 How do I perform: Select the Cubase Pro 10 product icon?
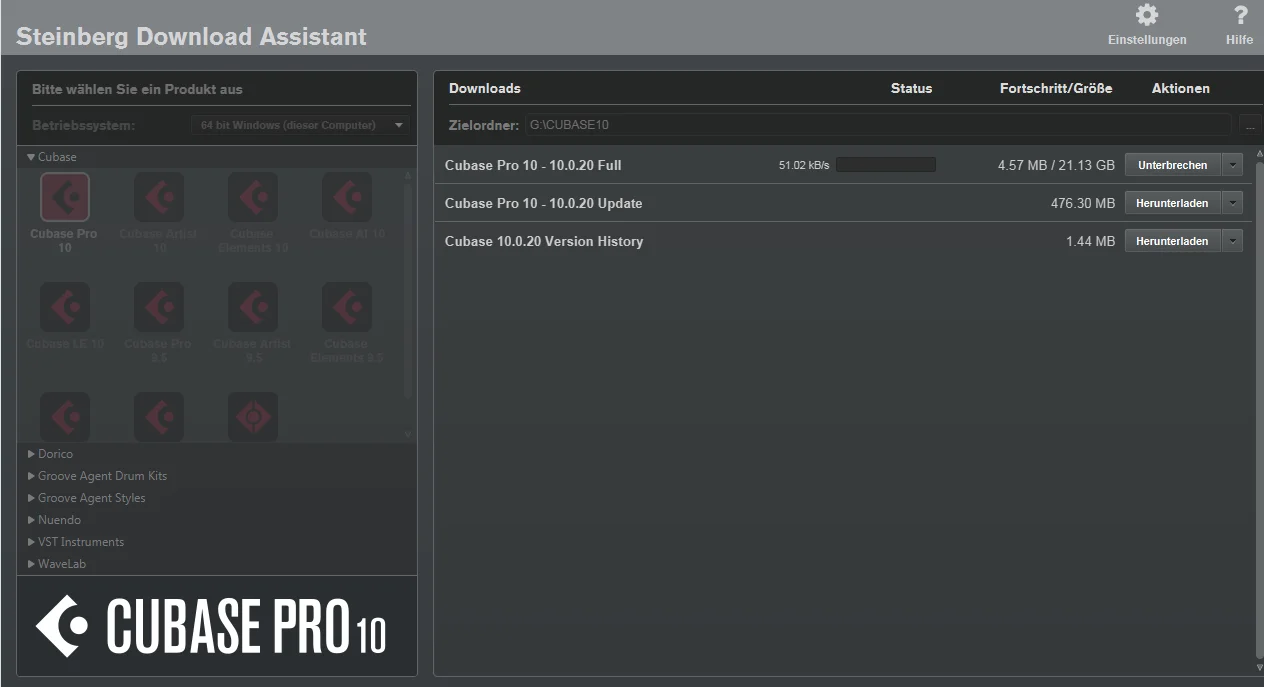click(x=65, y=197)
